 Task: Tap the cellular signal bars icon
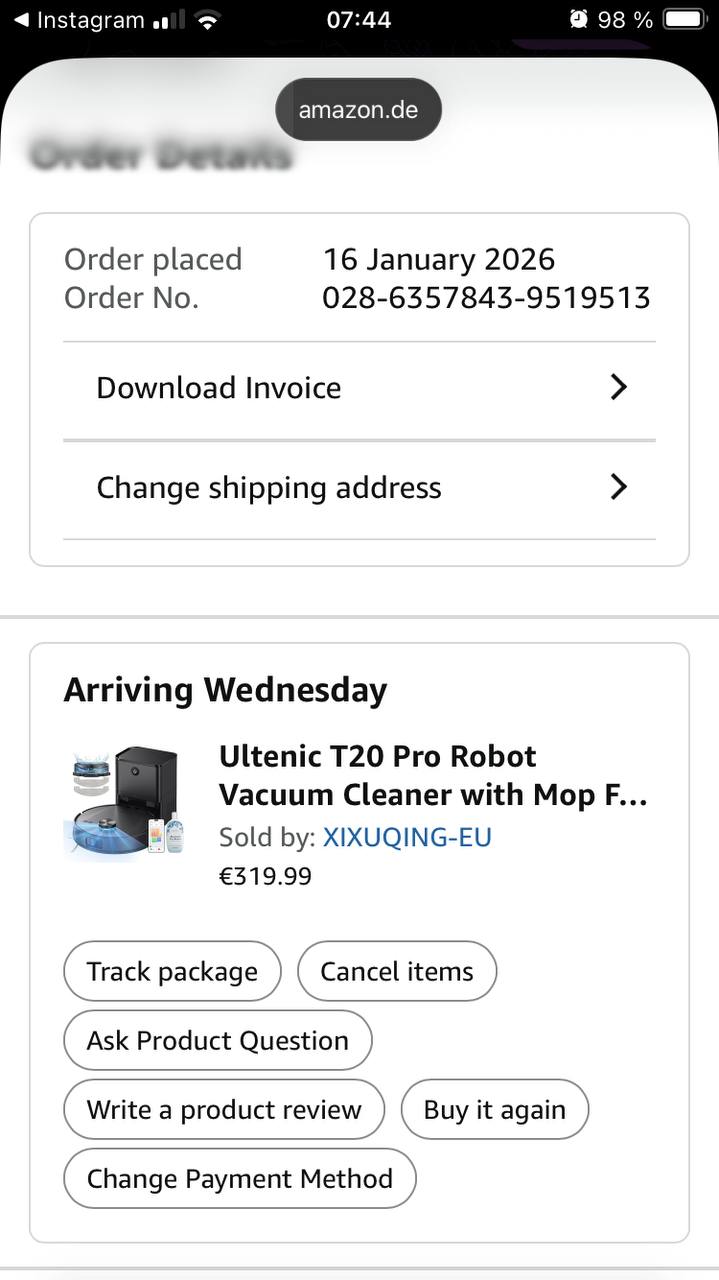(x=170, y=20)
